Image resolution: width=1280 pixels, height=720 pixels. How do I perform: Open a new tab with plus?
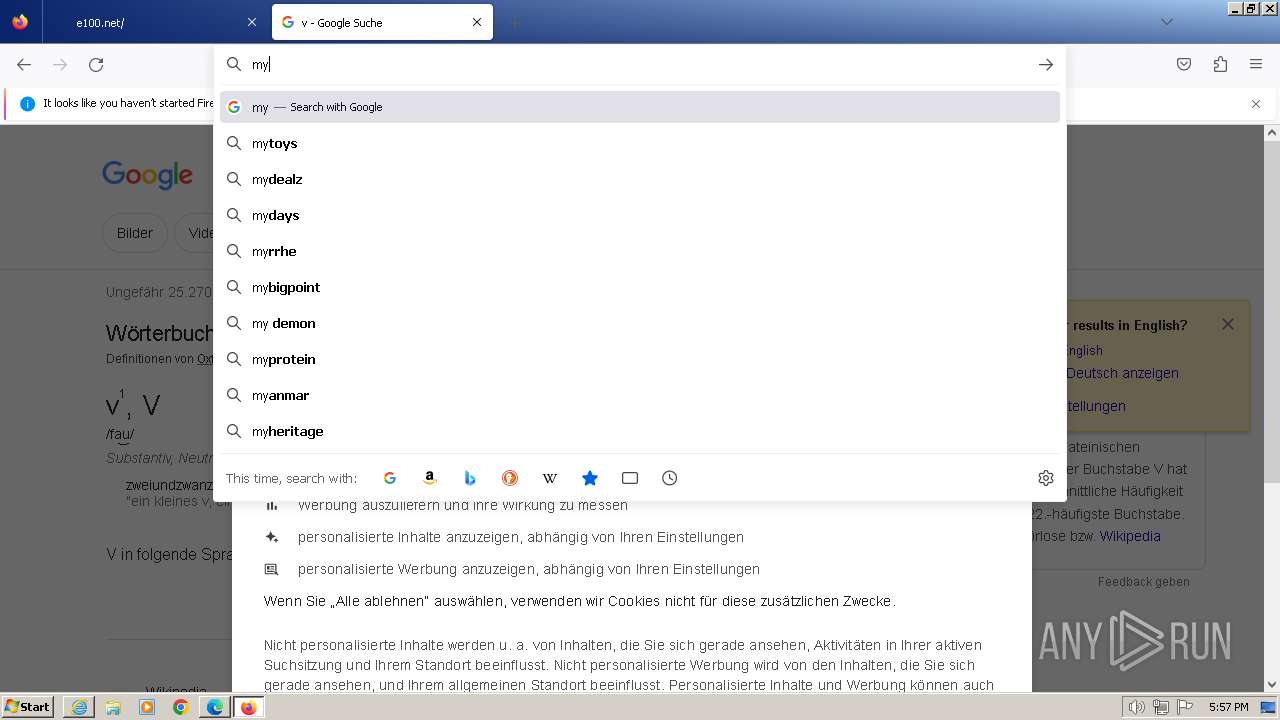[x=514, y=22]
